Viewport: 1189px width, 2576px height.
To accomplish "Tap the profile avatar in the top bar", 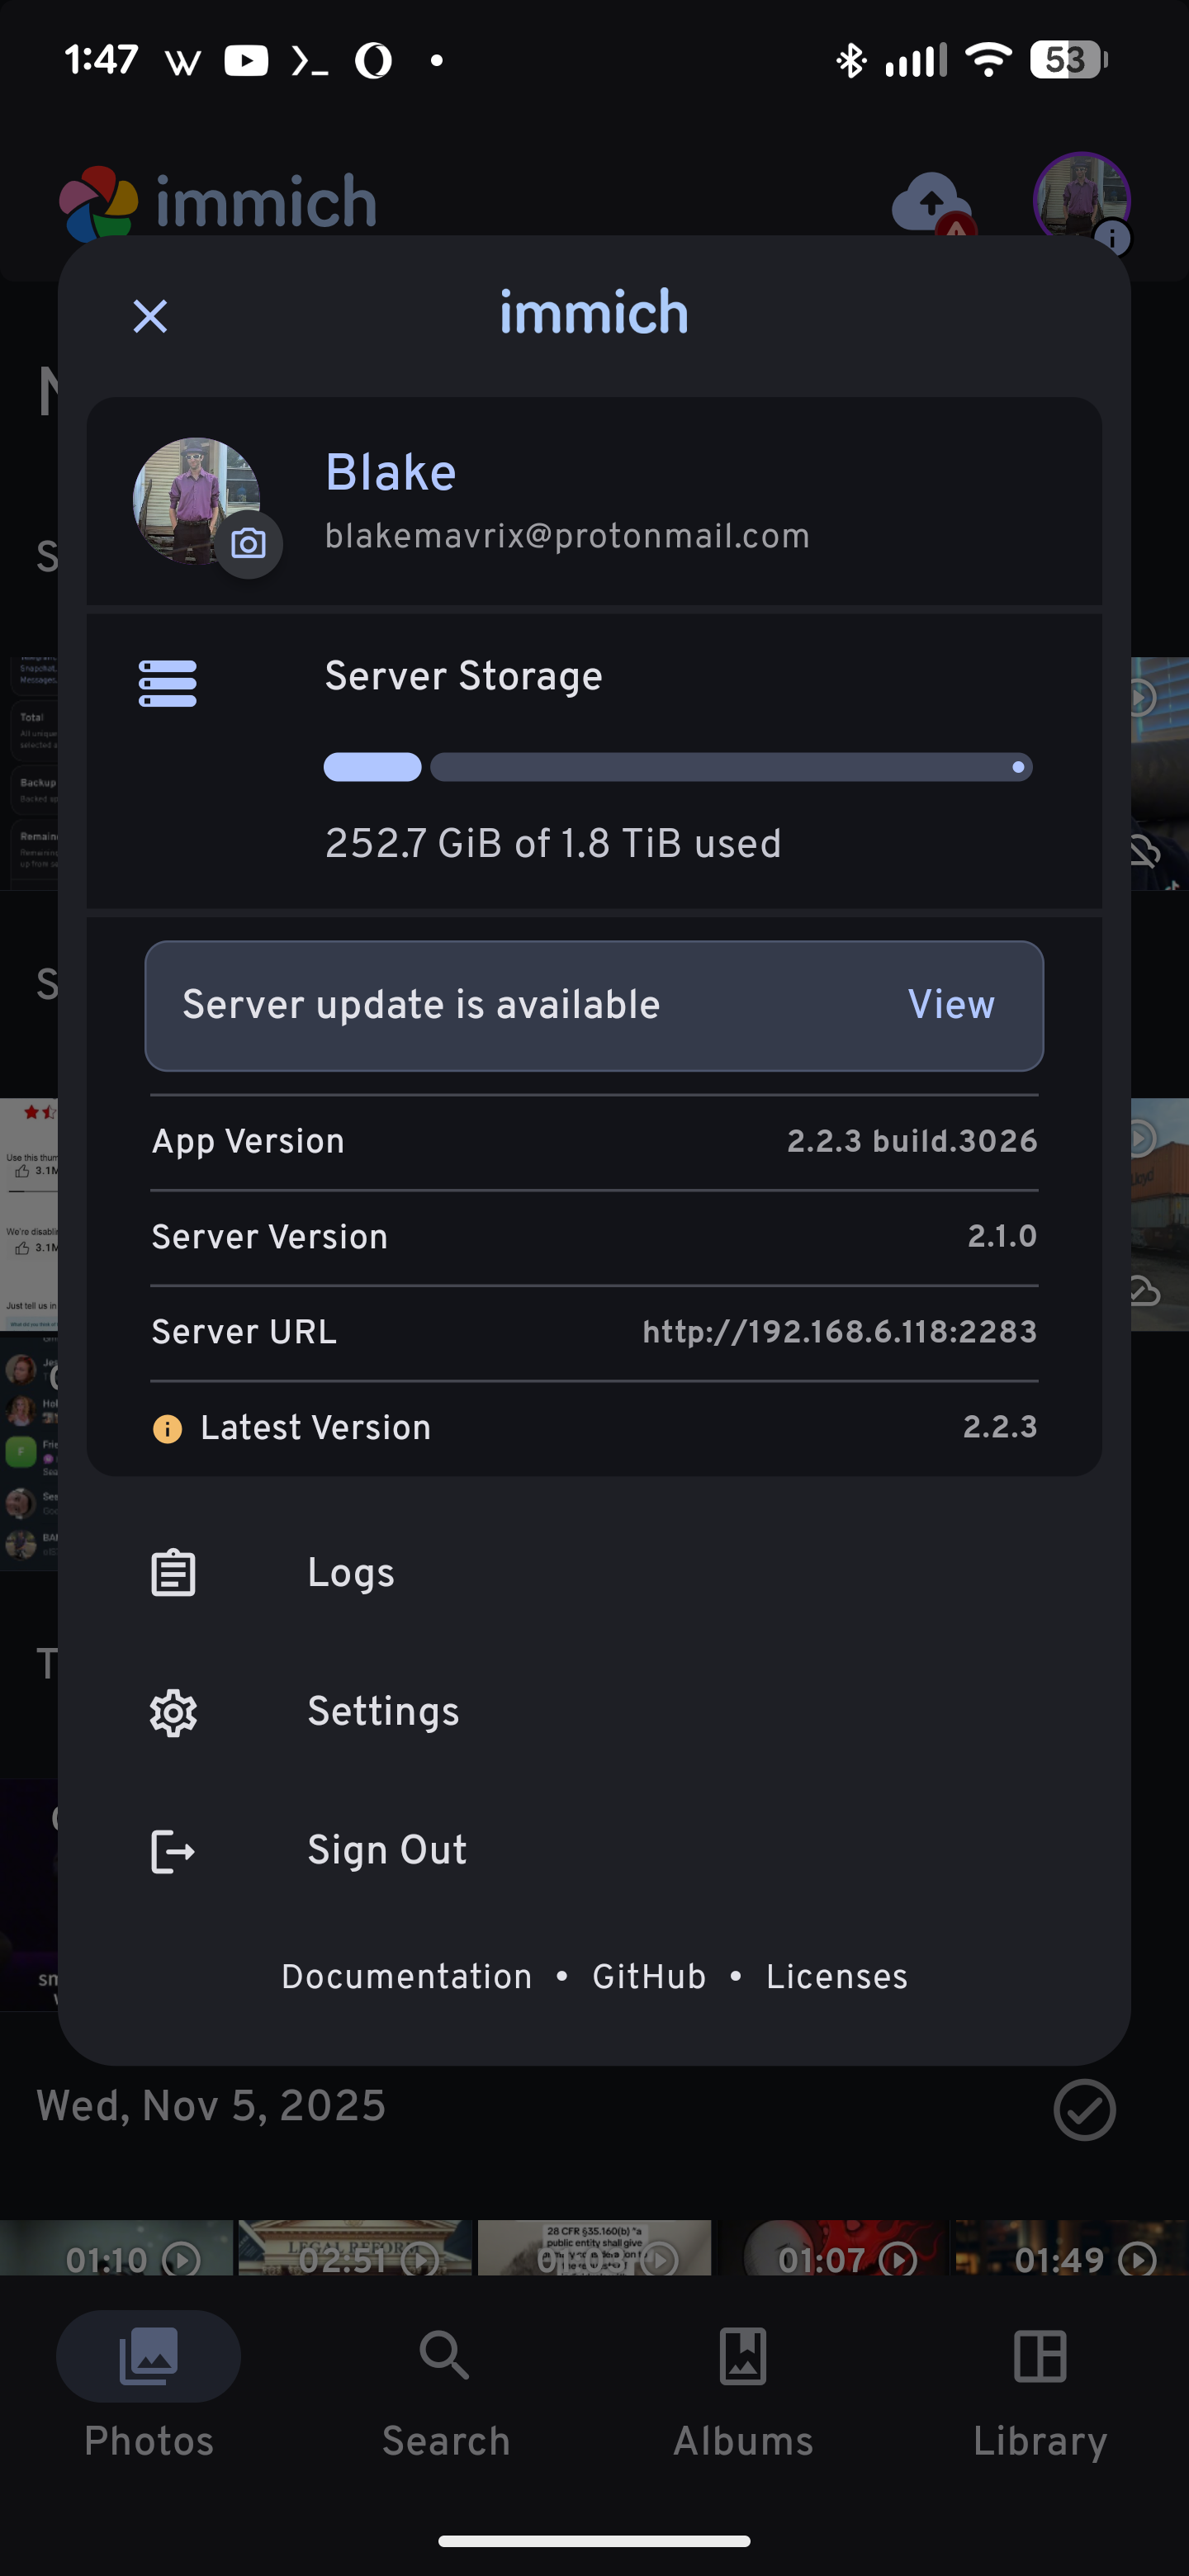I will (x=1081, y=200).
